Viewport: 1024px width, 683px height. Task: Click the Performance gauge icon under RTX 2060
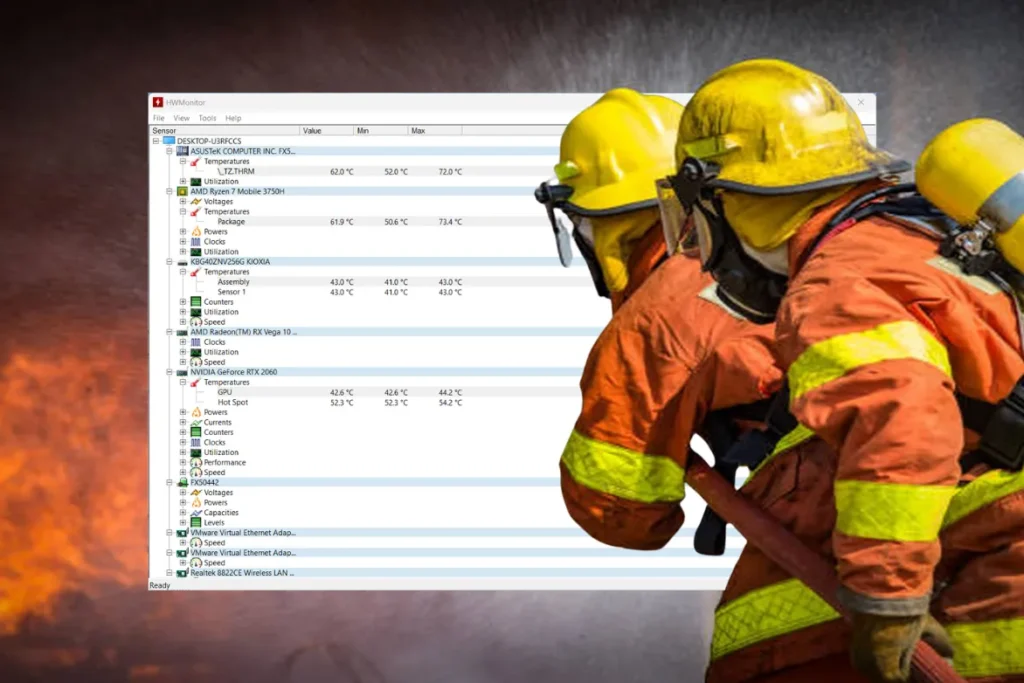196,462
